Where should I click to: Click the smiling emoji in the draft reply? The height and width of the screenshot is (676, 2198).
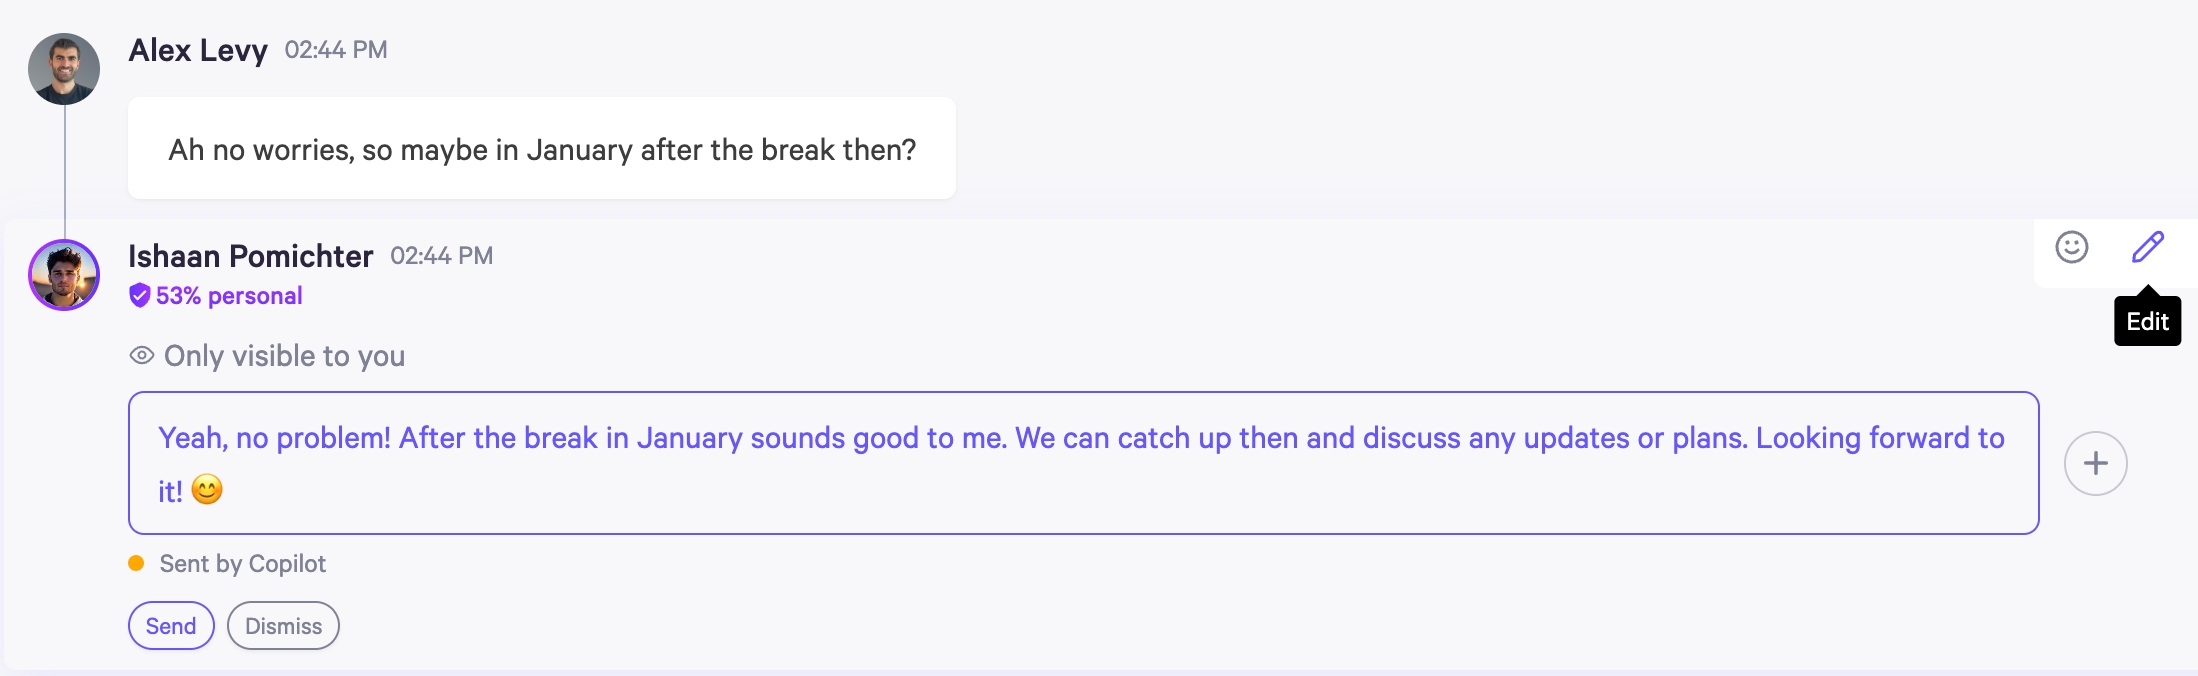click(207, 490)
